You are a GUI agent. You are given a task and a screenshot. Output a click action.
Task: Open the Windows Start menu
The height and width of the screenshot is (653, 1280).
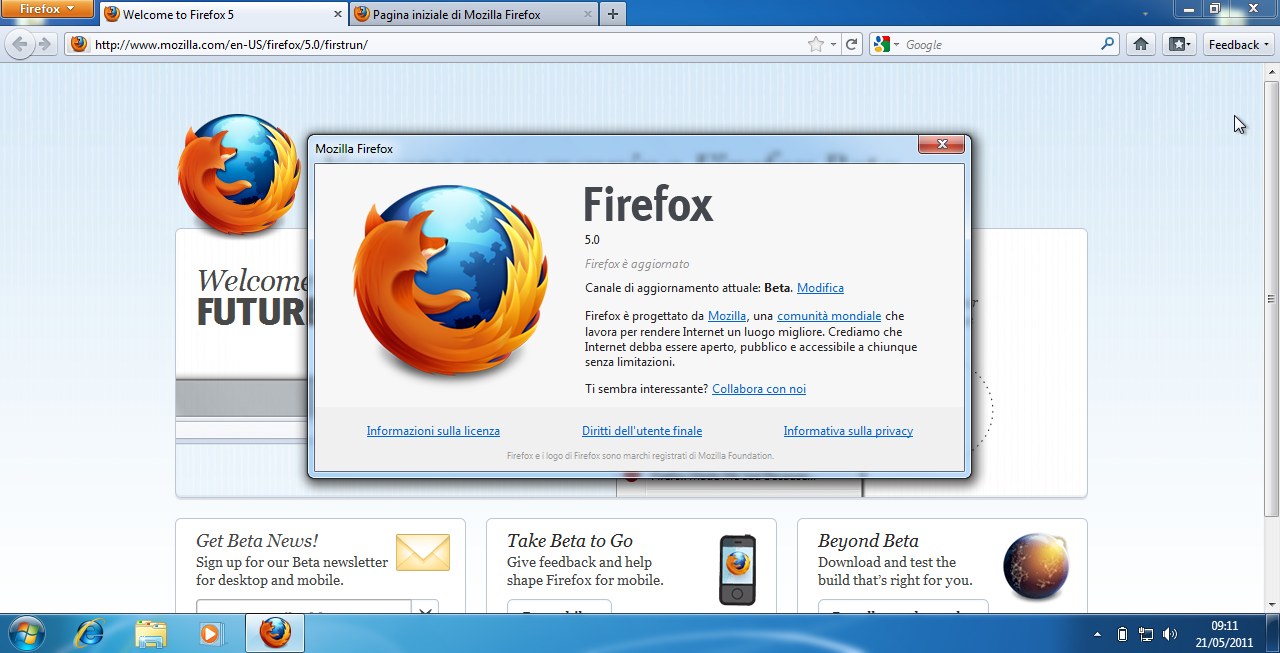[x=25, y=634]
